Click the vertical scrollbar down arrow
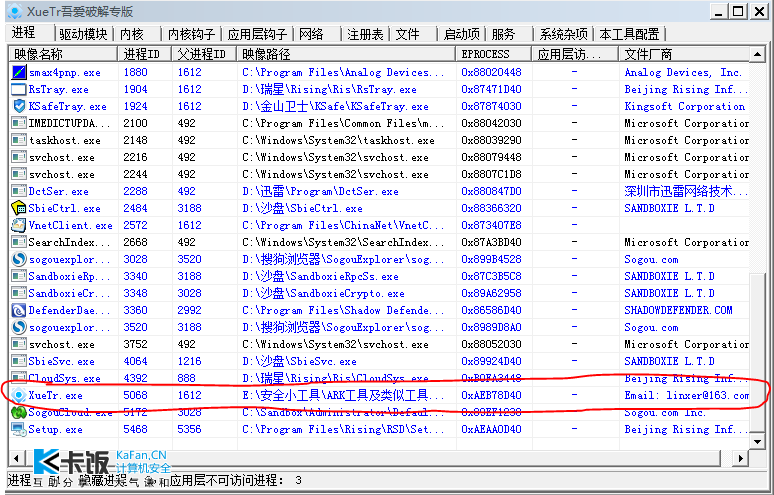Screen dimensions: 774x495 tap(757, 441)
